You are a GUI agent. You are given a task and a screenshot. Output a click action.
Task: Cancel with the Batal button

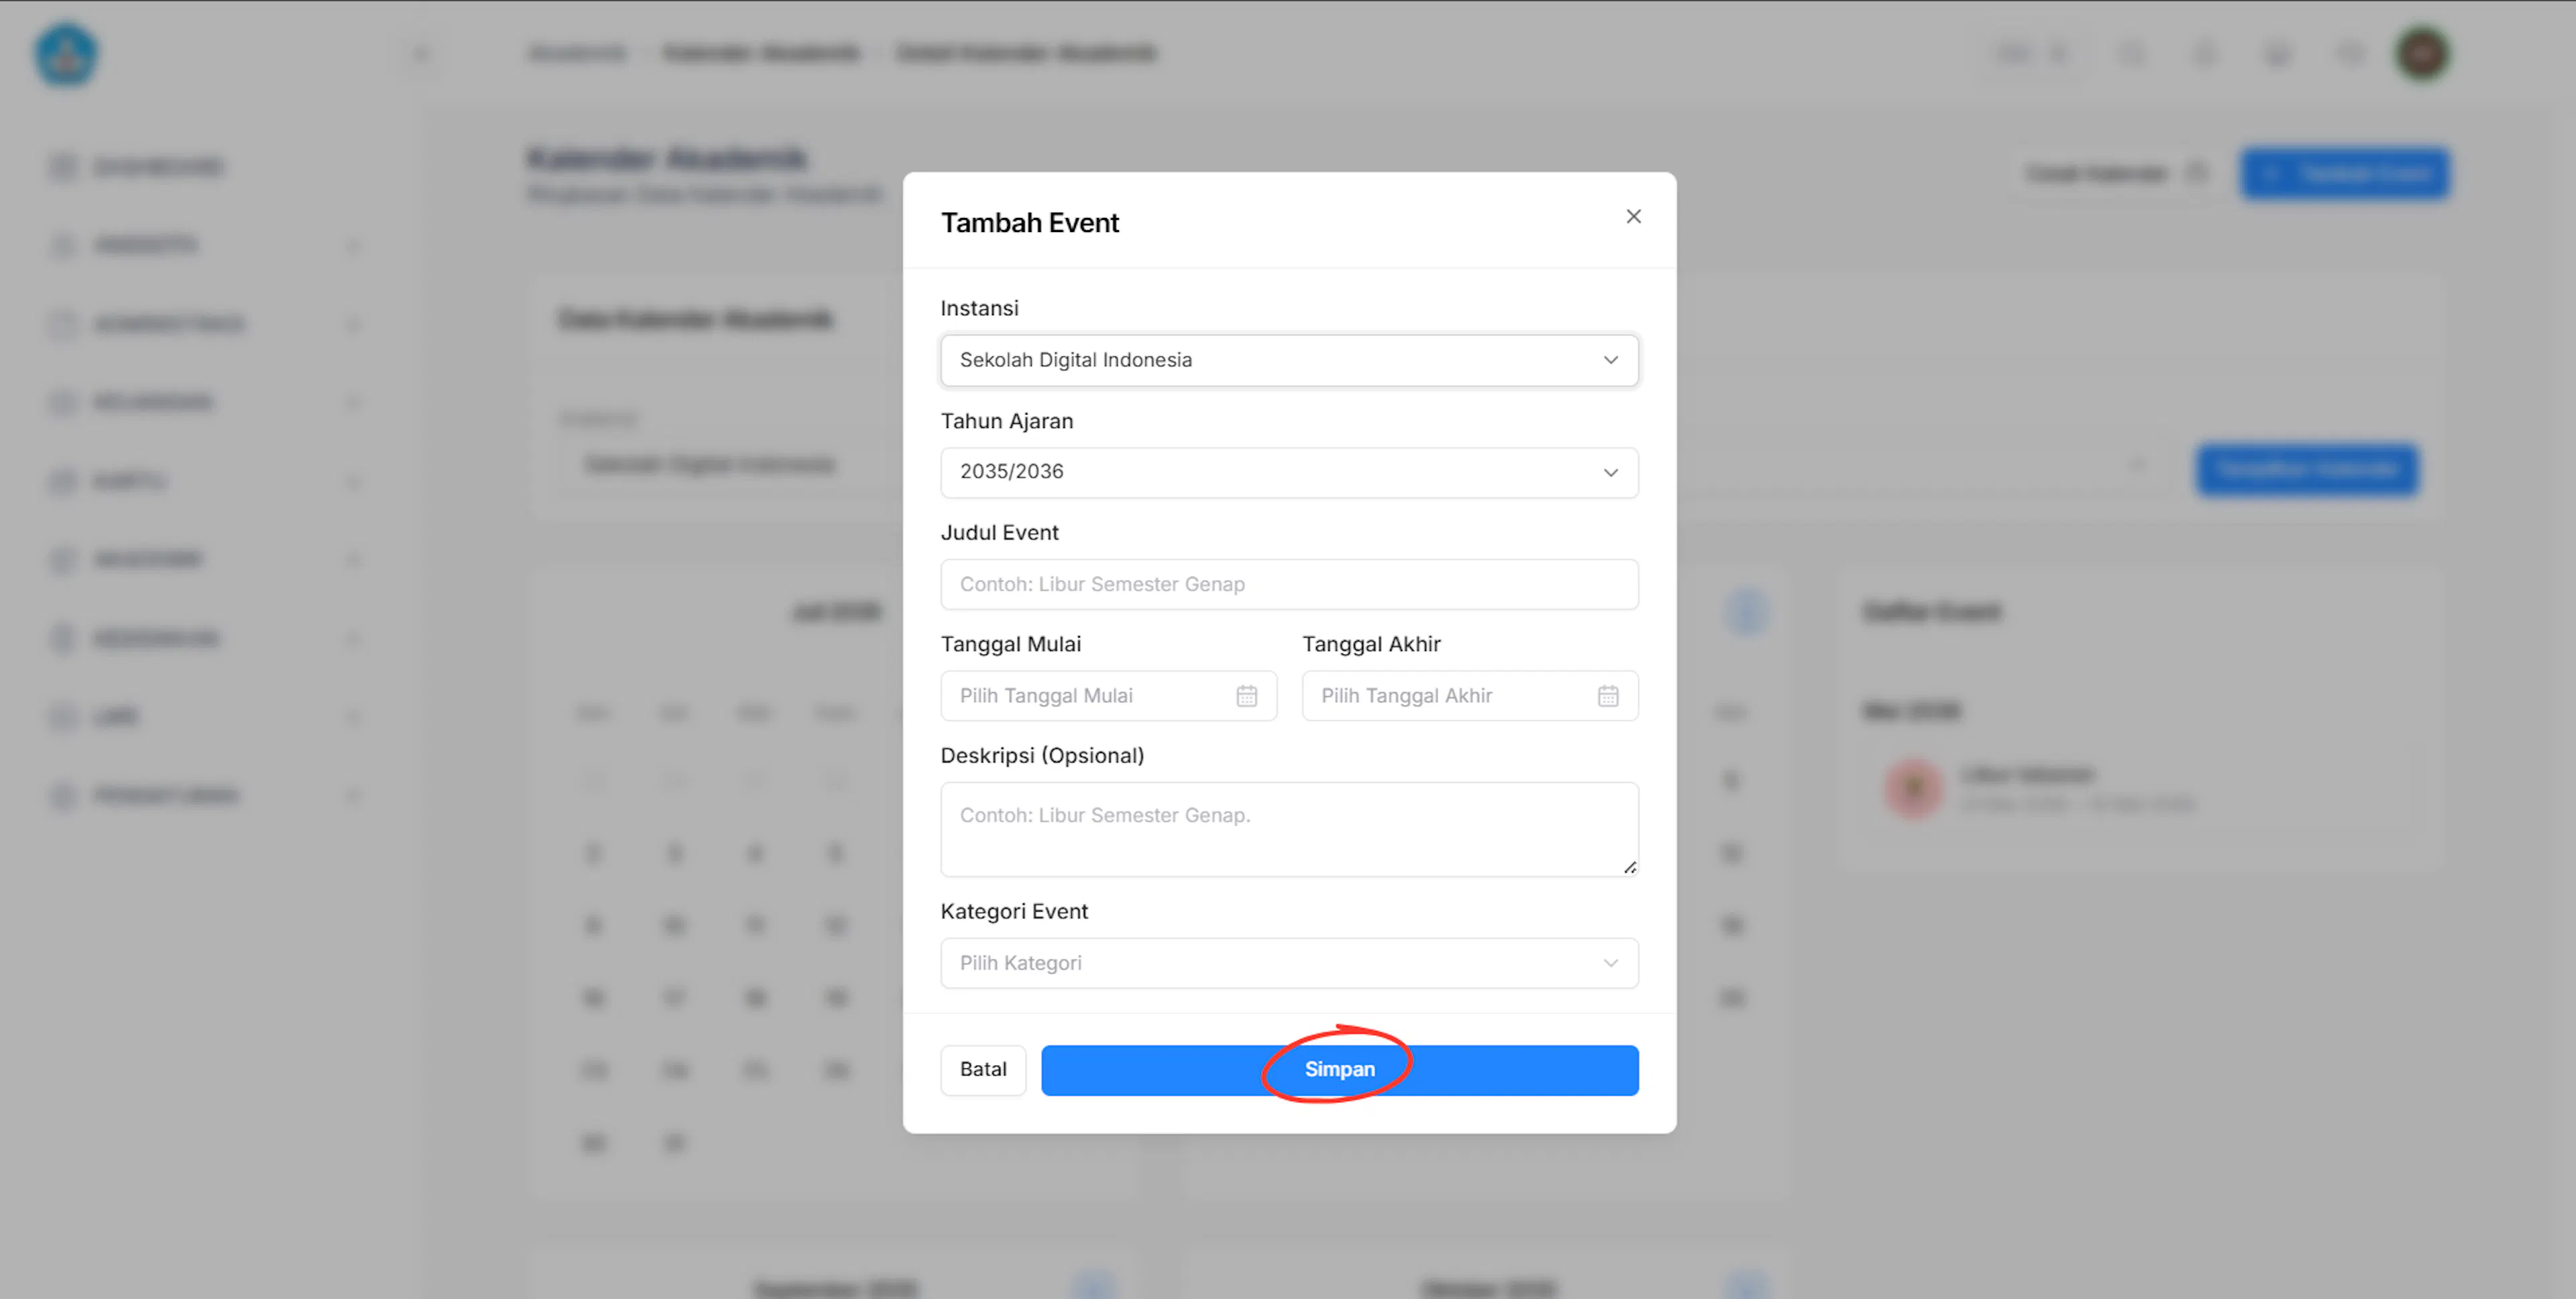(982, 1070)
